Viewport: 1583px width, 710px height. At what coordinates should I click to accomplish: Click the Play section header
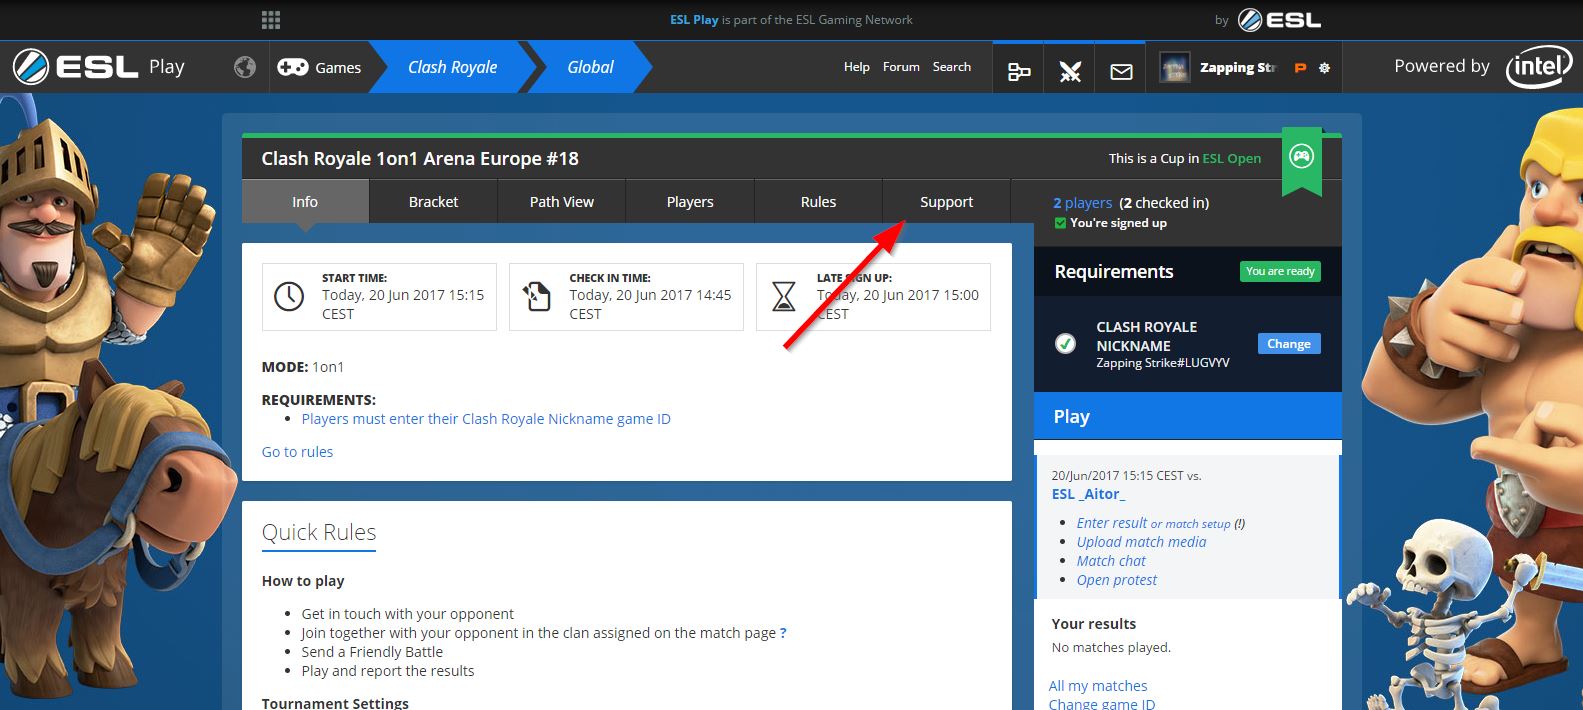click(1187, 416)
